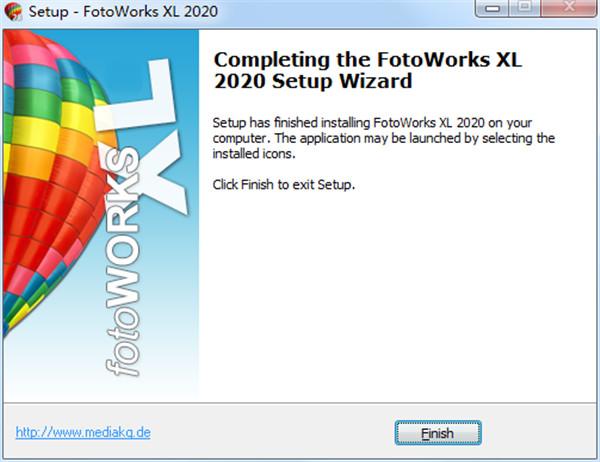This screenshot has height=462, width=600.
Task: Click the vertical fotoWORKS logo text
Action: point(122,260)
